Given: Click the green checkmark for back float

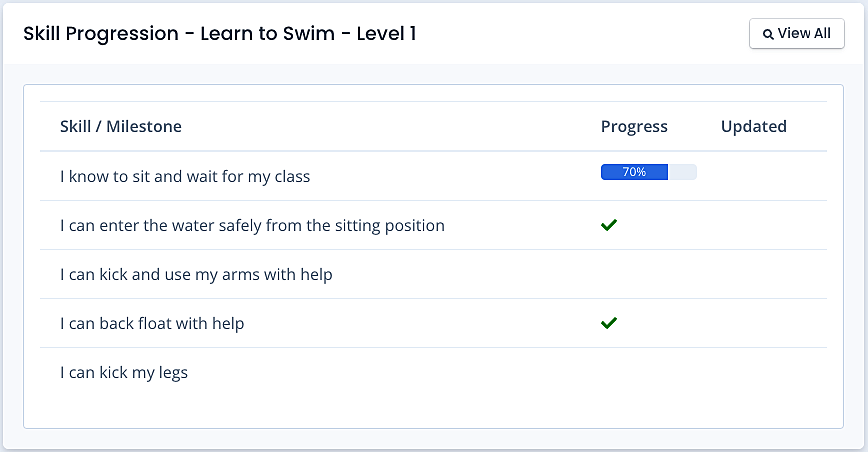Looking at the screenshot, I should [x=609, y=323].
